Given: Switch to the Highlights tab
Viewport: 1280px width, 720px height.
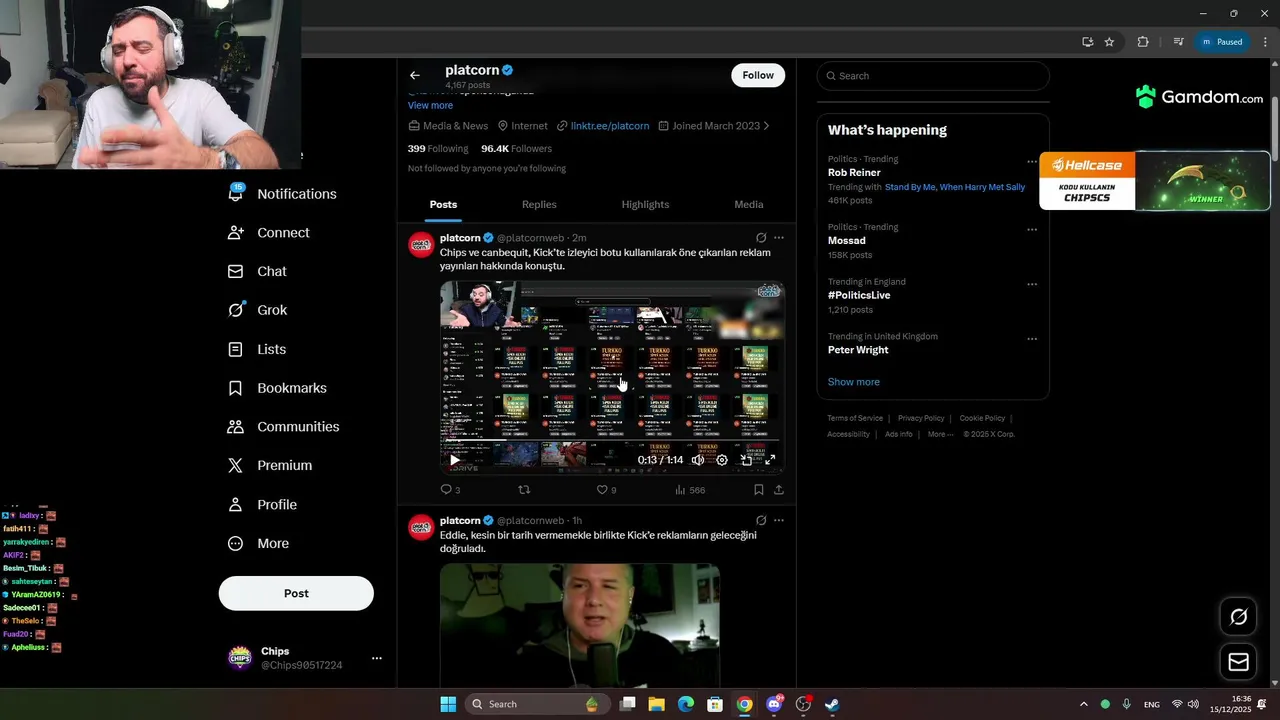Looking at the screenshot, I should pos(645,204).
